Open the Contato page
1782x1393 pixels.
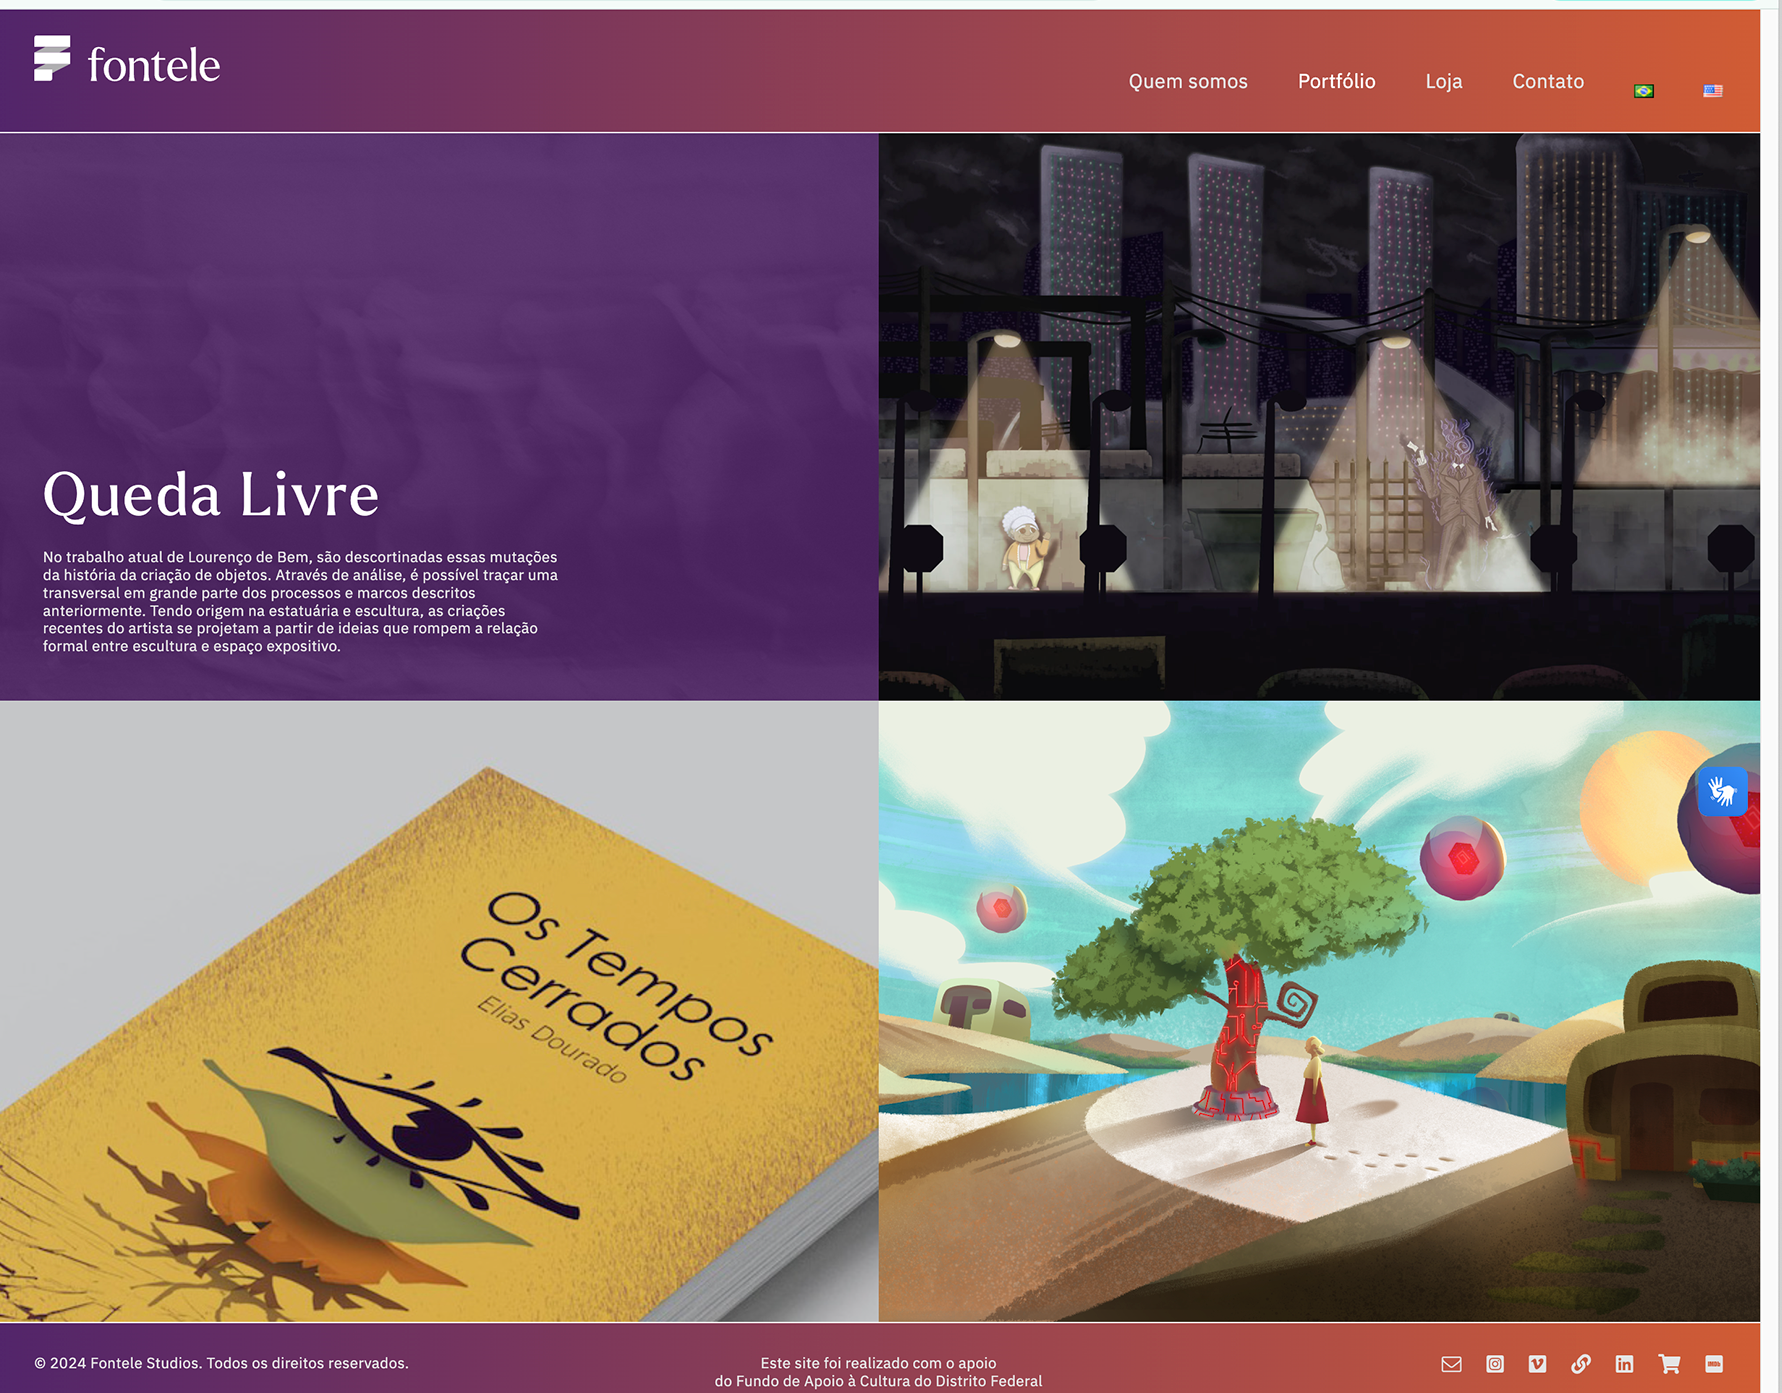point(1547,81)
